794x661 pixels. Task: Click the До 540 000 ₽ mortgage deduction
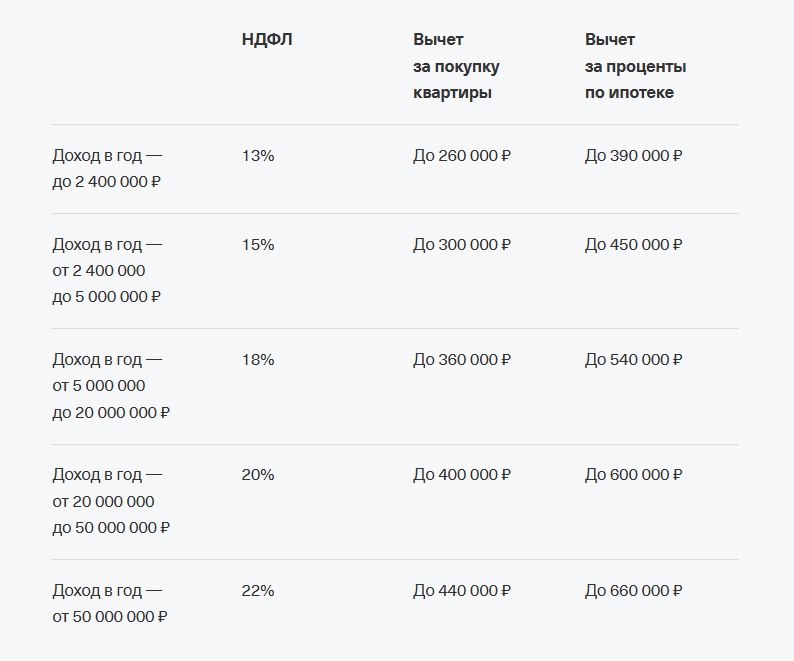[x=633, y=360]
